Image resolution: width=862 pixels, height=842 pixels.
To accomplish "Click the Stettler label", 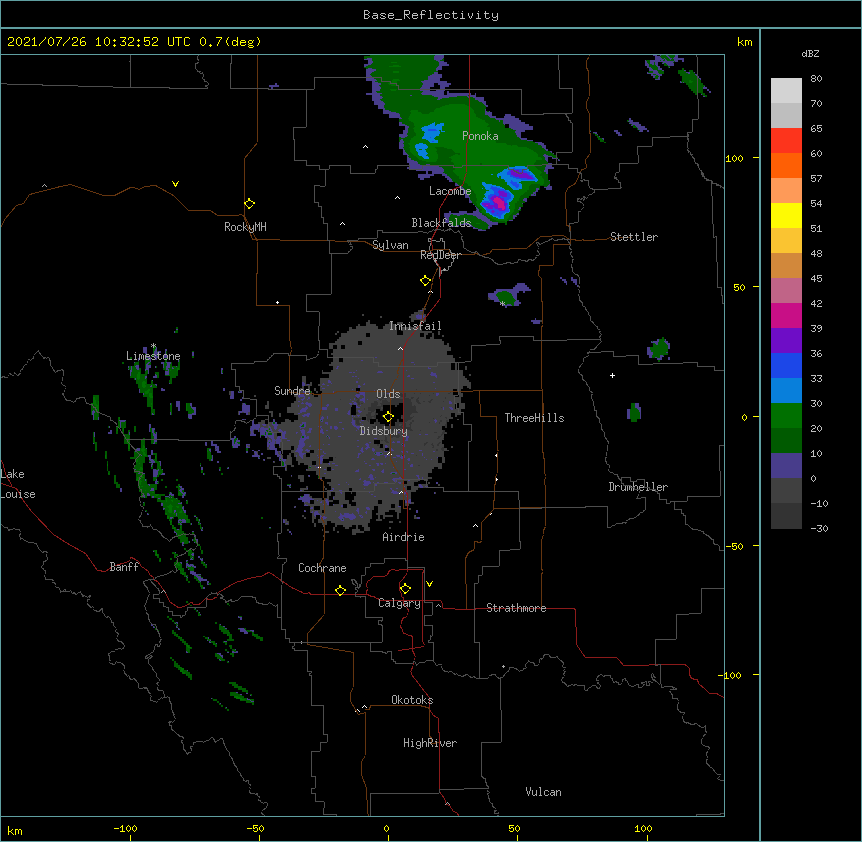I will coord(634,237).
